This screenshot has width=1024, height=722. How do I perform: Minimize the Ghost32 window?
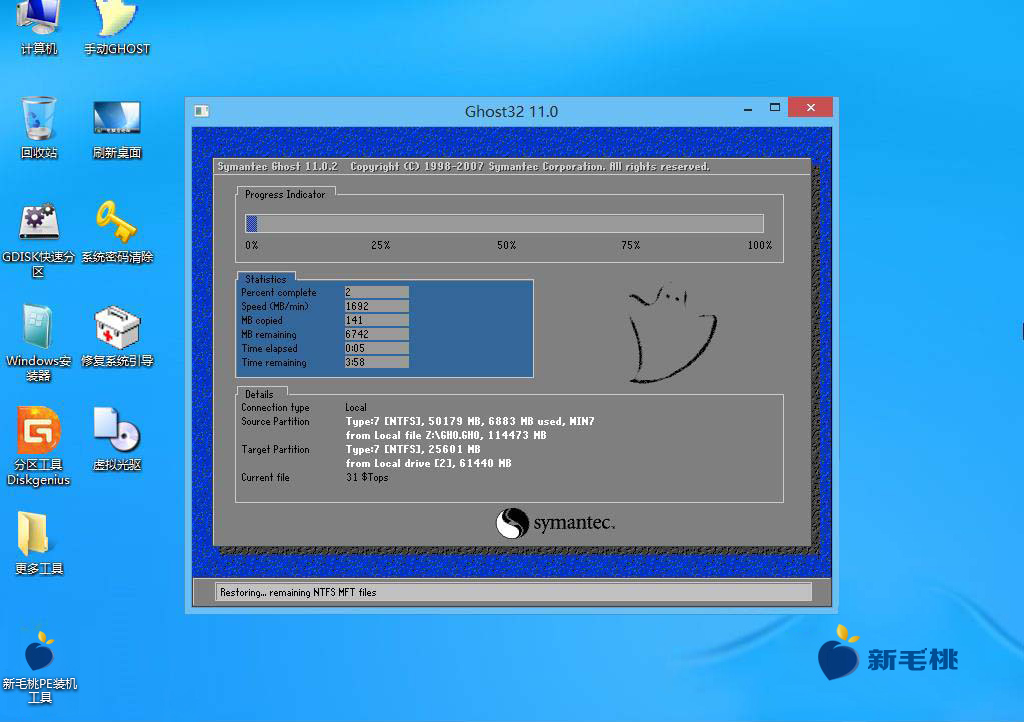click(x=748, y=108)
